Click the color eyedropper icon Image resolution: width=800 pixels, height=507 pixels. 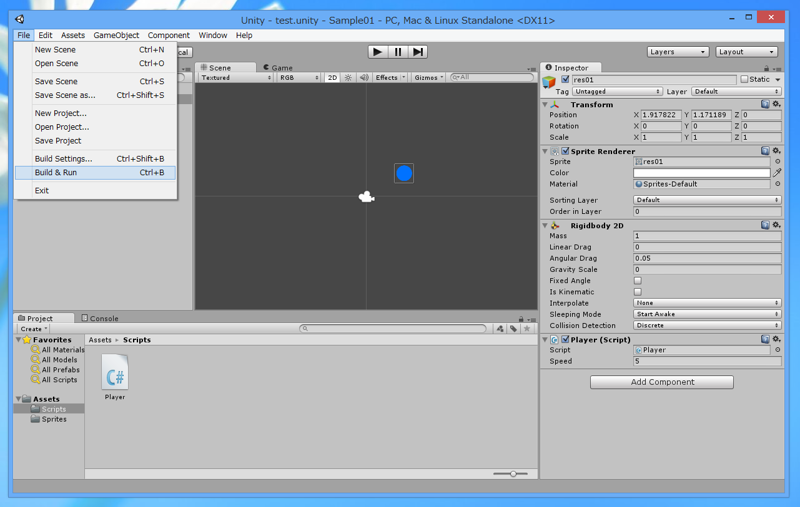coord(777,173)
